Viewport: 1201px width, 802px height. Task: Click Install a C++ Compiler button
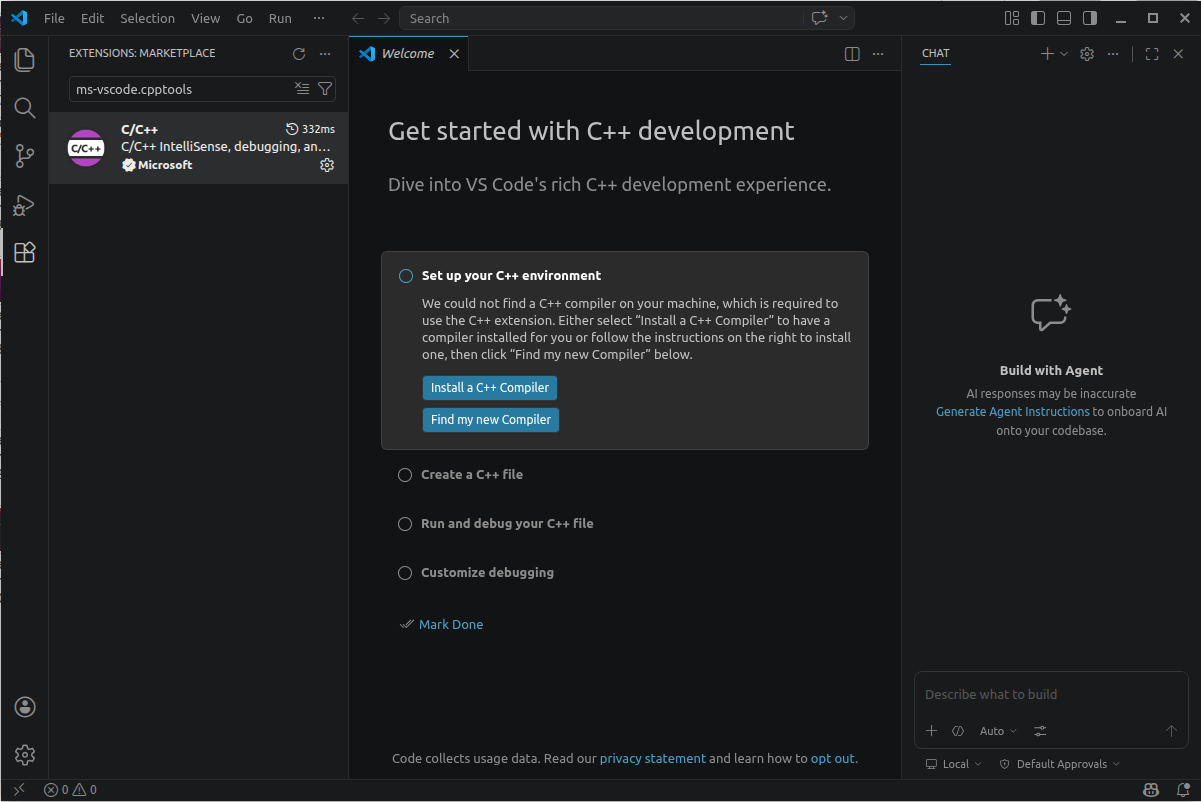pos(490,388)
